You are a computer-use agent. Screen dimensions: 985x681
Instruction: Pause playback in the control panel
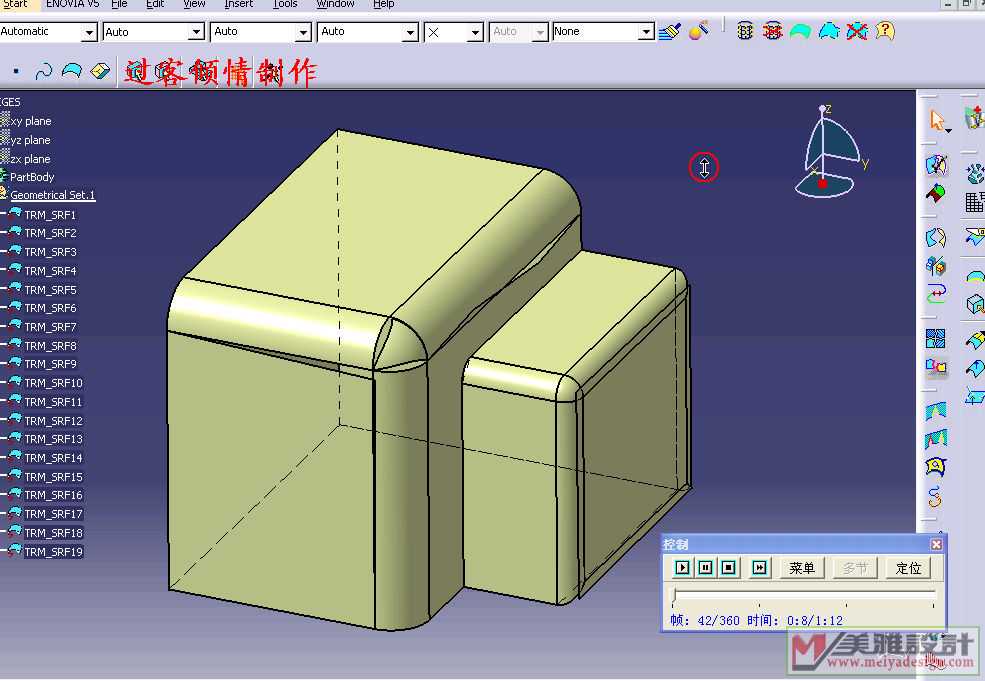click(706, 568)
